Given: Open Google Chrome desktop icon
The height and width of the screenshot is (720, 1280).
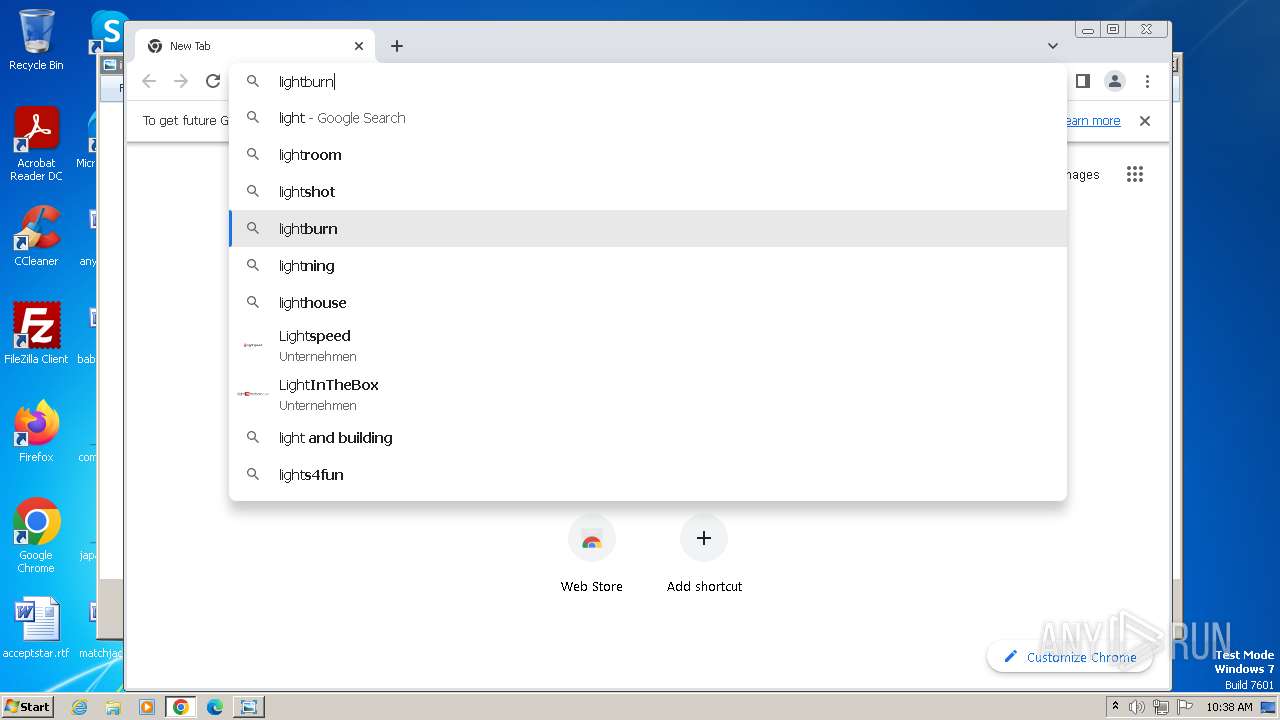Looking at the screenshot, I should point(36,536).
